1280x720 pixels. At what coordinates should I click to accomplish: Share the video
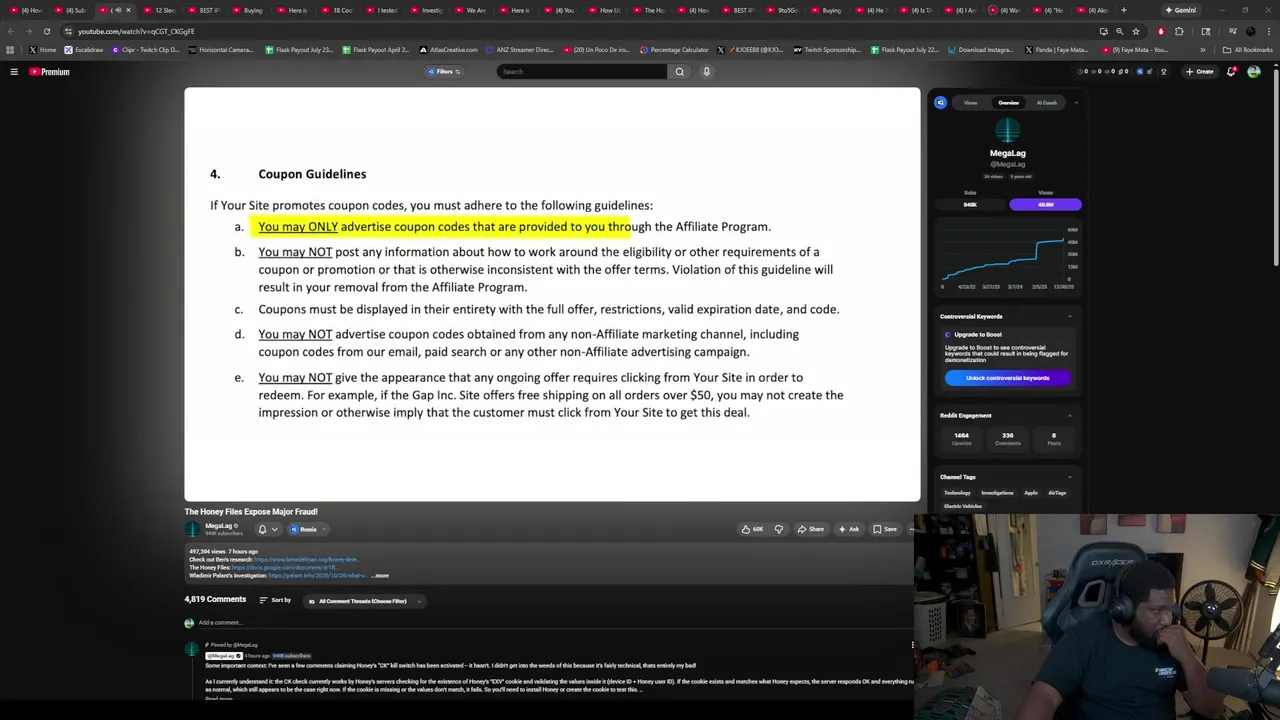[x=811, y=529]
